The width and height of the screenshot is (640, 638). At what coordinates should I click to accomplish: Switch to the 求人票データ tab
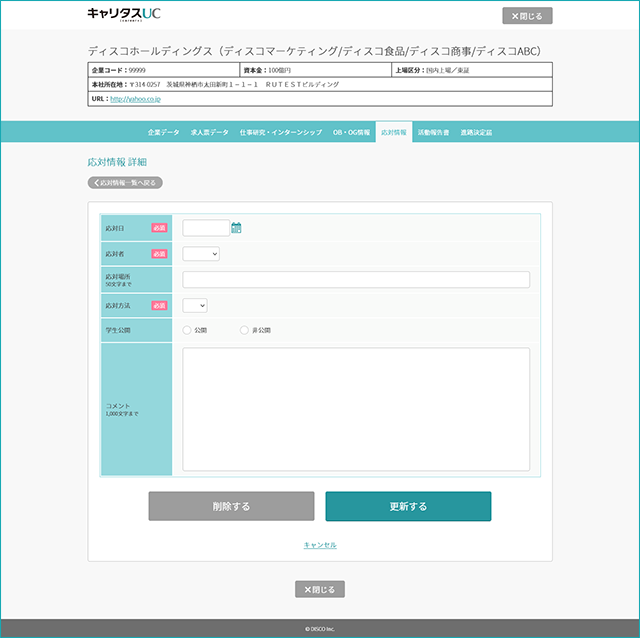pyautogui.click(x=209, y=132)
